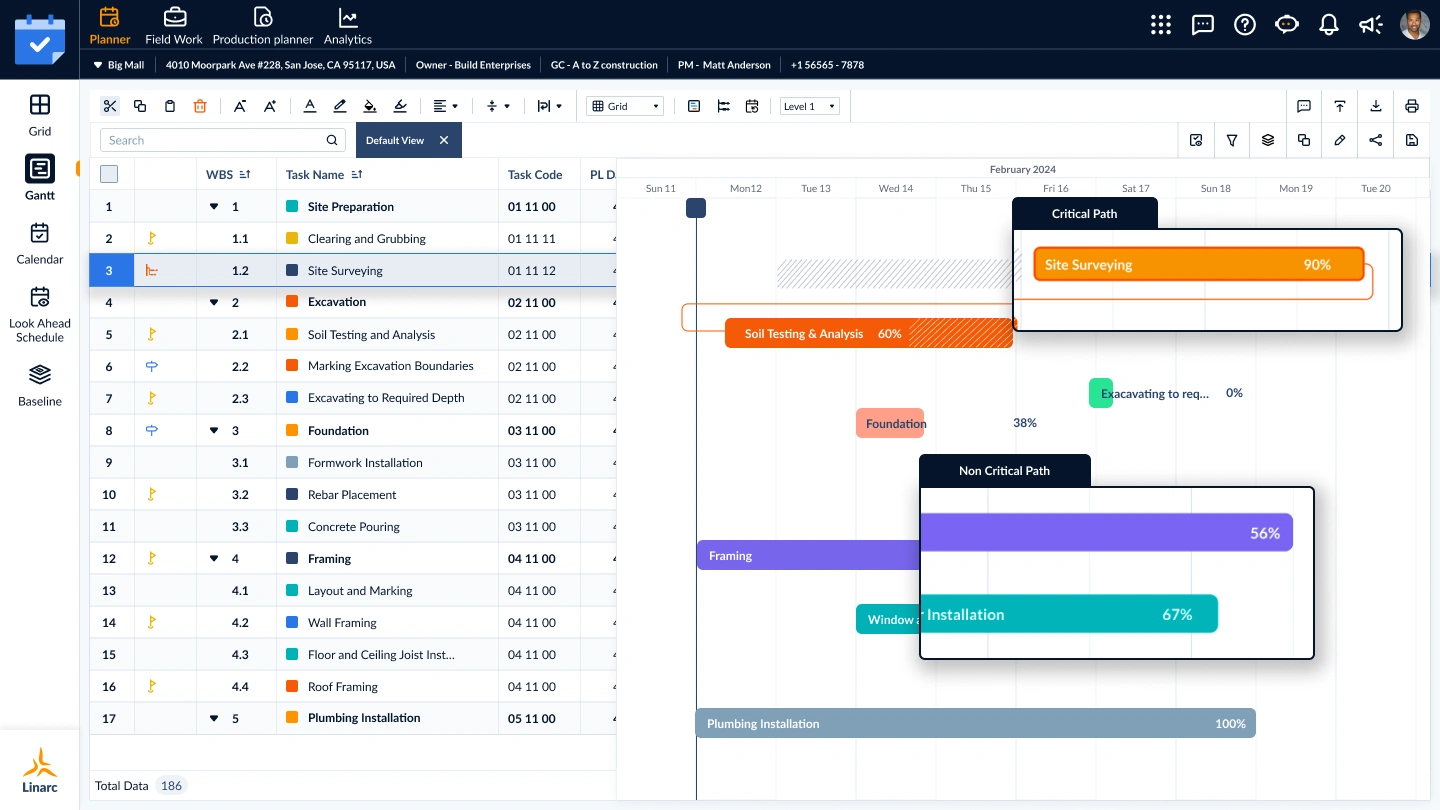The height and width of the screenshot is (810, 1440).
Task: Click the Search input field
Action: click(x=223, y=140)
